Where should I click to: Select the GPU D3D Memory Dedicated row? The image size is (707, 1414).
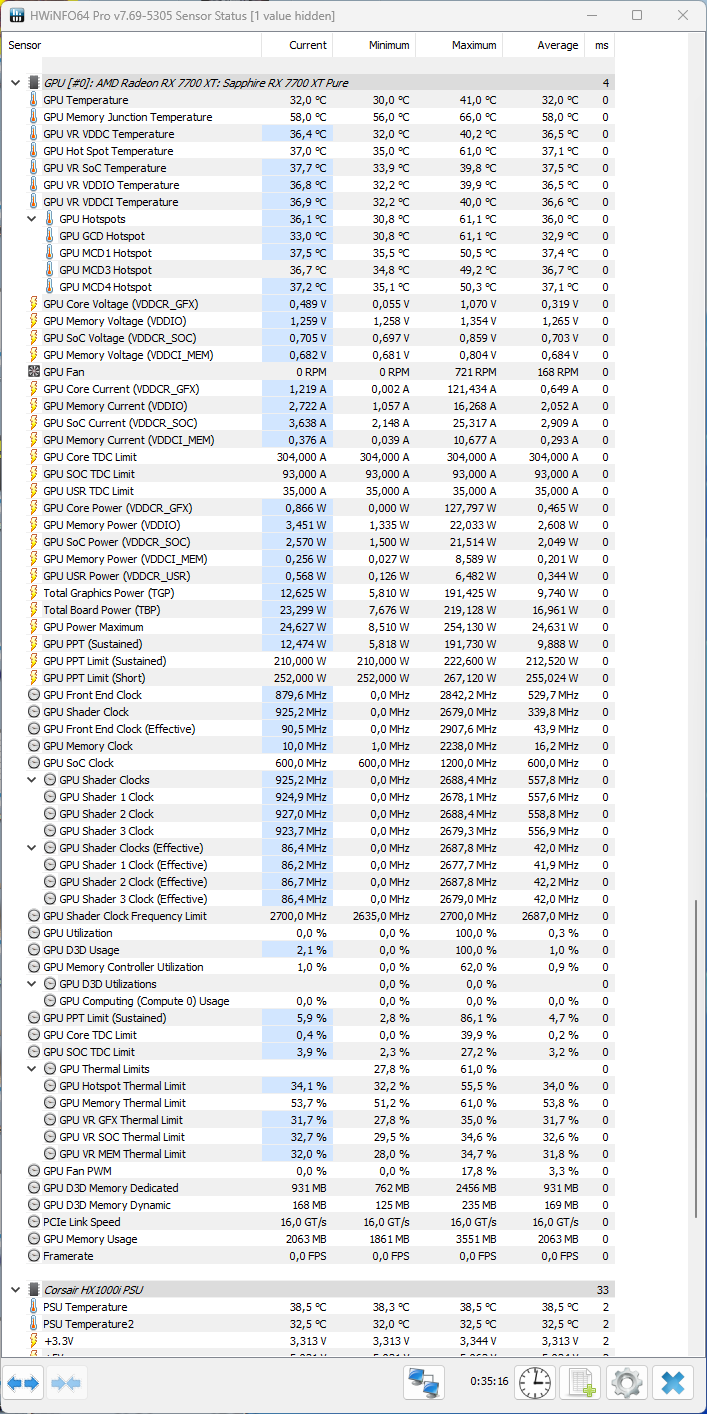309,1188
